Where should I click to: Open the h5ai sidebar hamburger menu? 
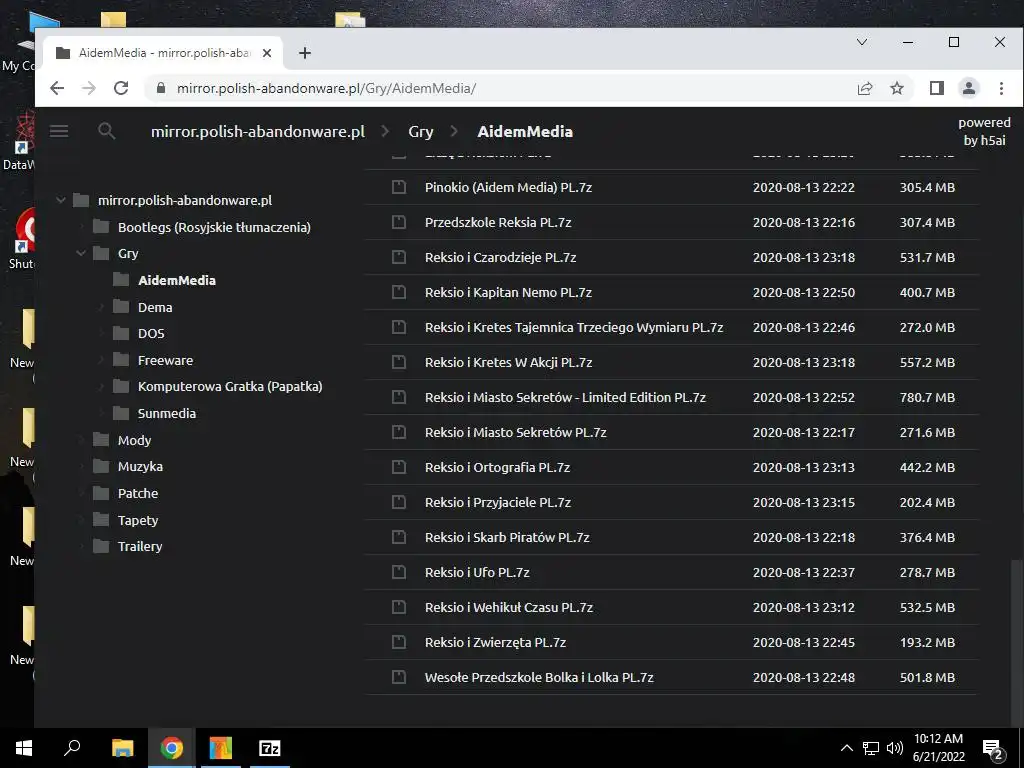[59, 131]
